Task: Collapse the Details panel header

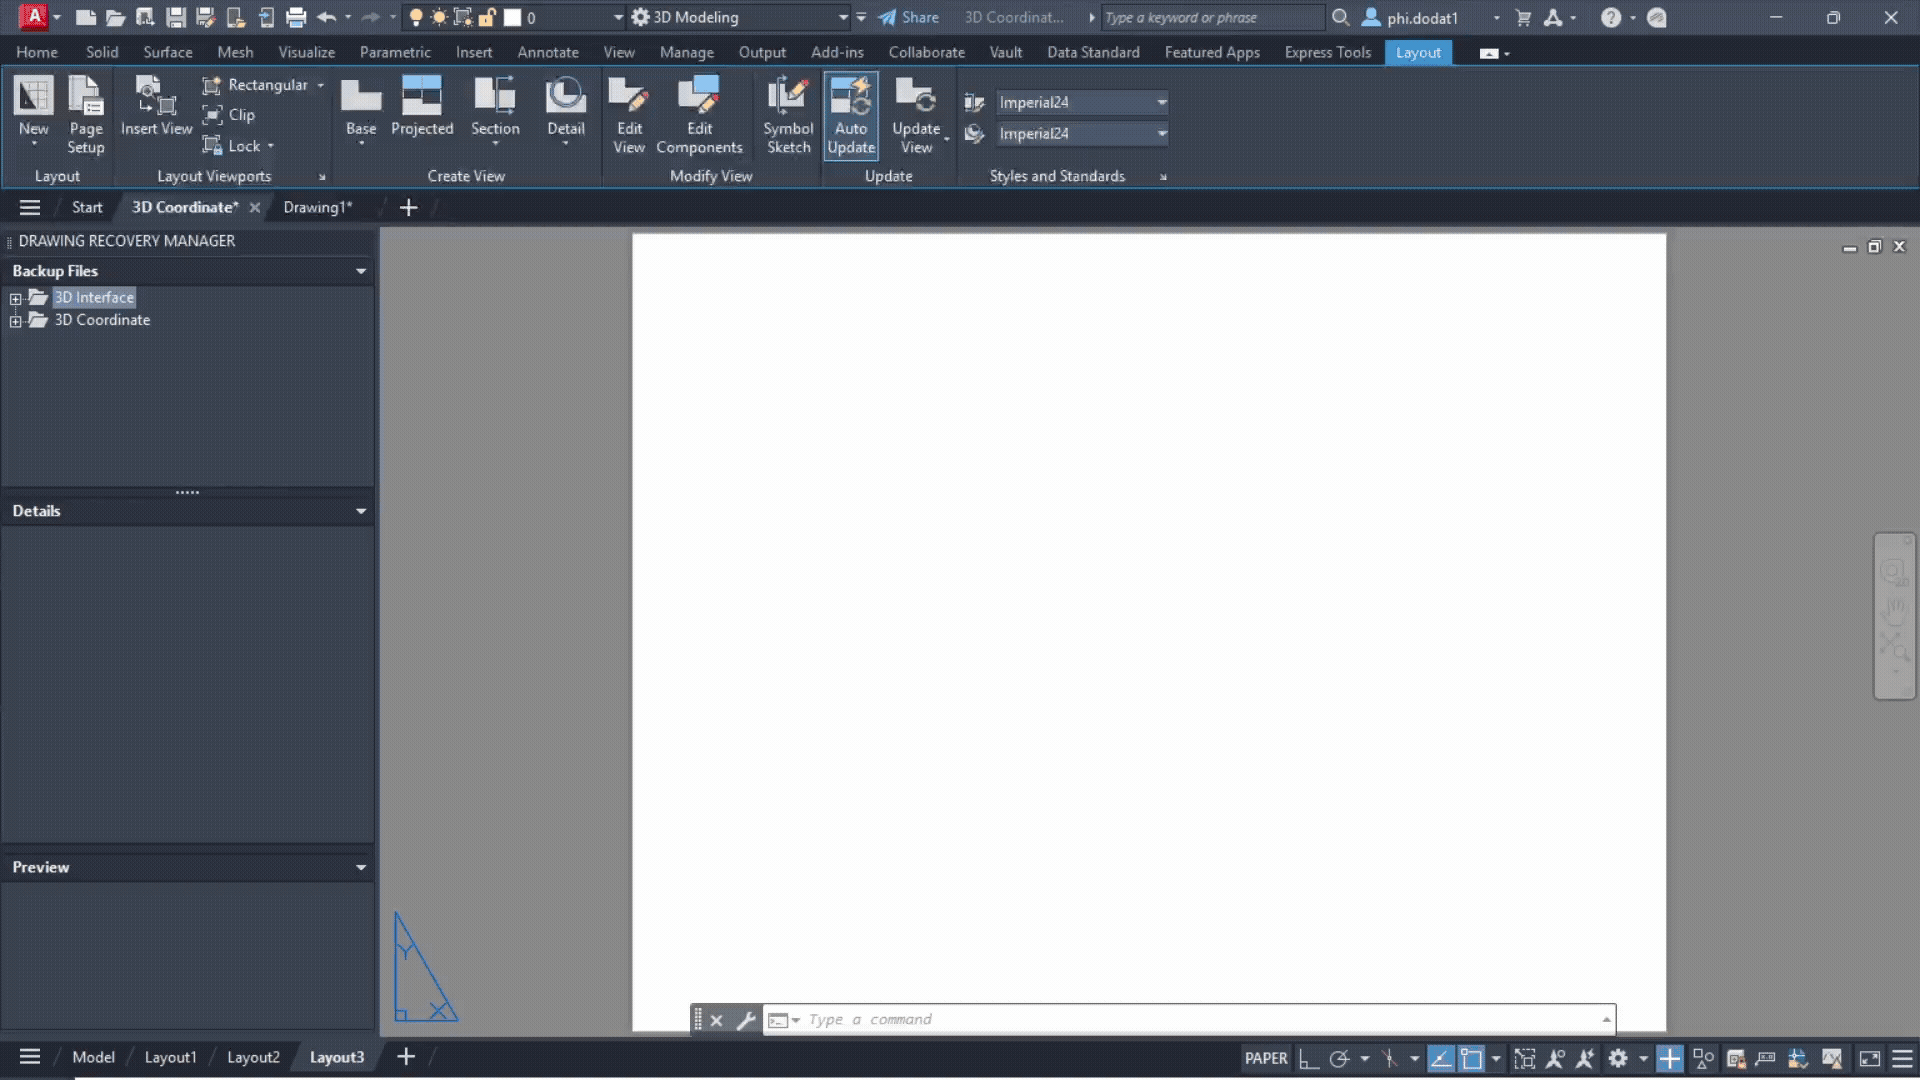Action: [x=361, y=510]
